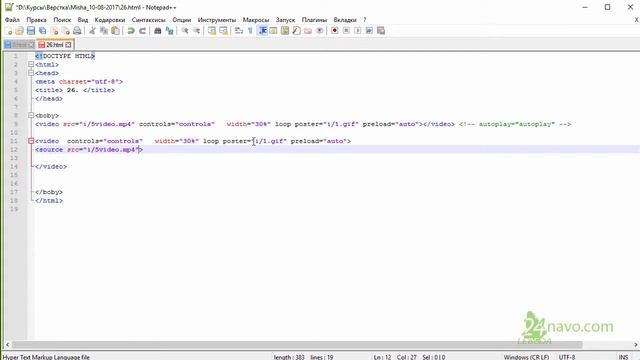Click the 'Ln : 12' status bar entry
This screenshot has width=640, height=360.
point(382,357)
